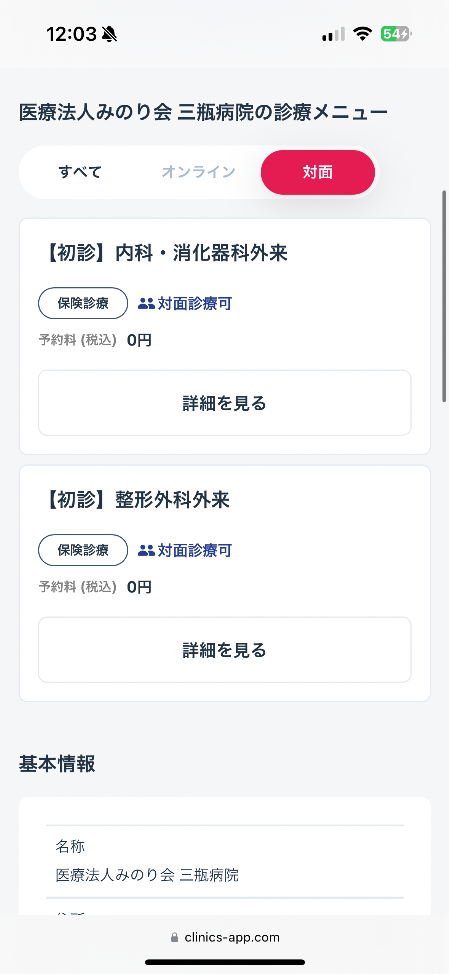Screen dimensions: 449x974
Task: Tap the clinics-app.com address bar
Action: (225, 937)
